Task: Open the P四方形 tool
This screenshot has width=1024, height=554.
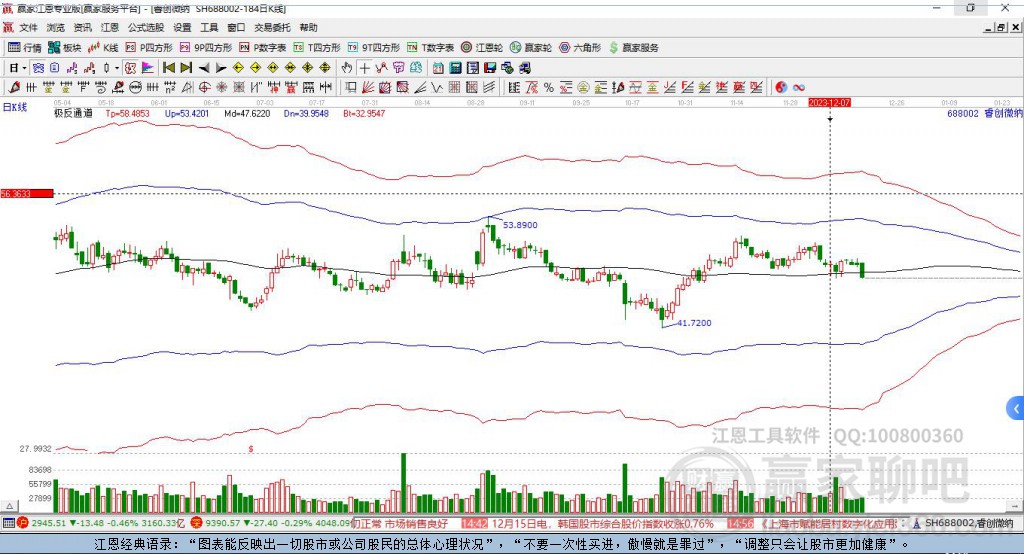Action: [x=149, y=48]
